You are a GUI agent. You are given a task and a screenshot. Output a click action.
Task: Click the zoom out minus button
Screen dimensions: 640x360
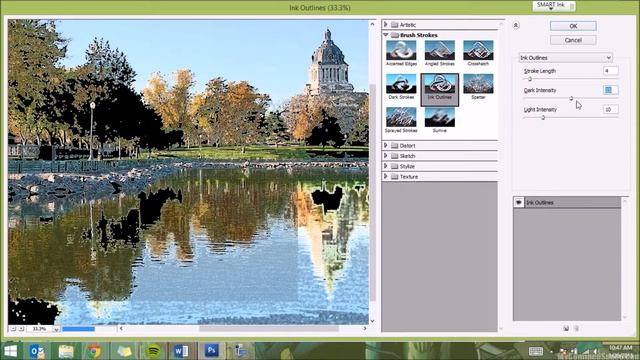click(x=13, y=329)
